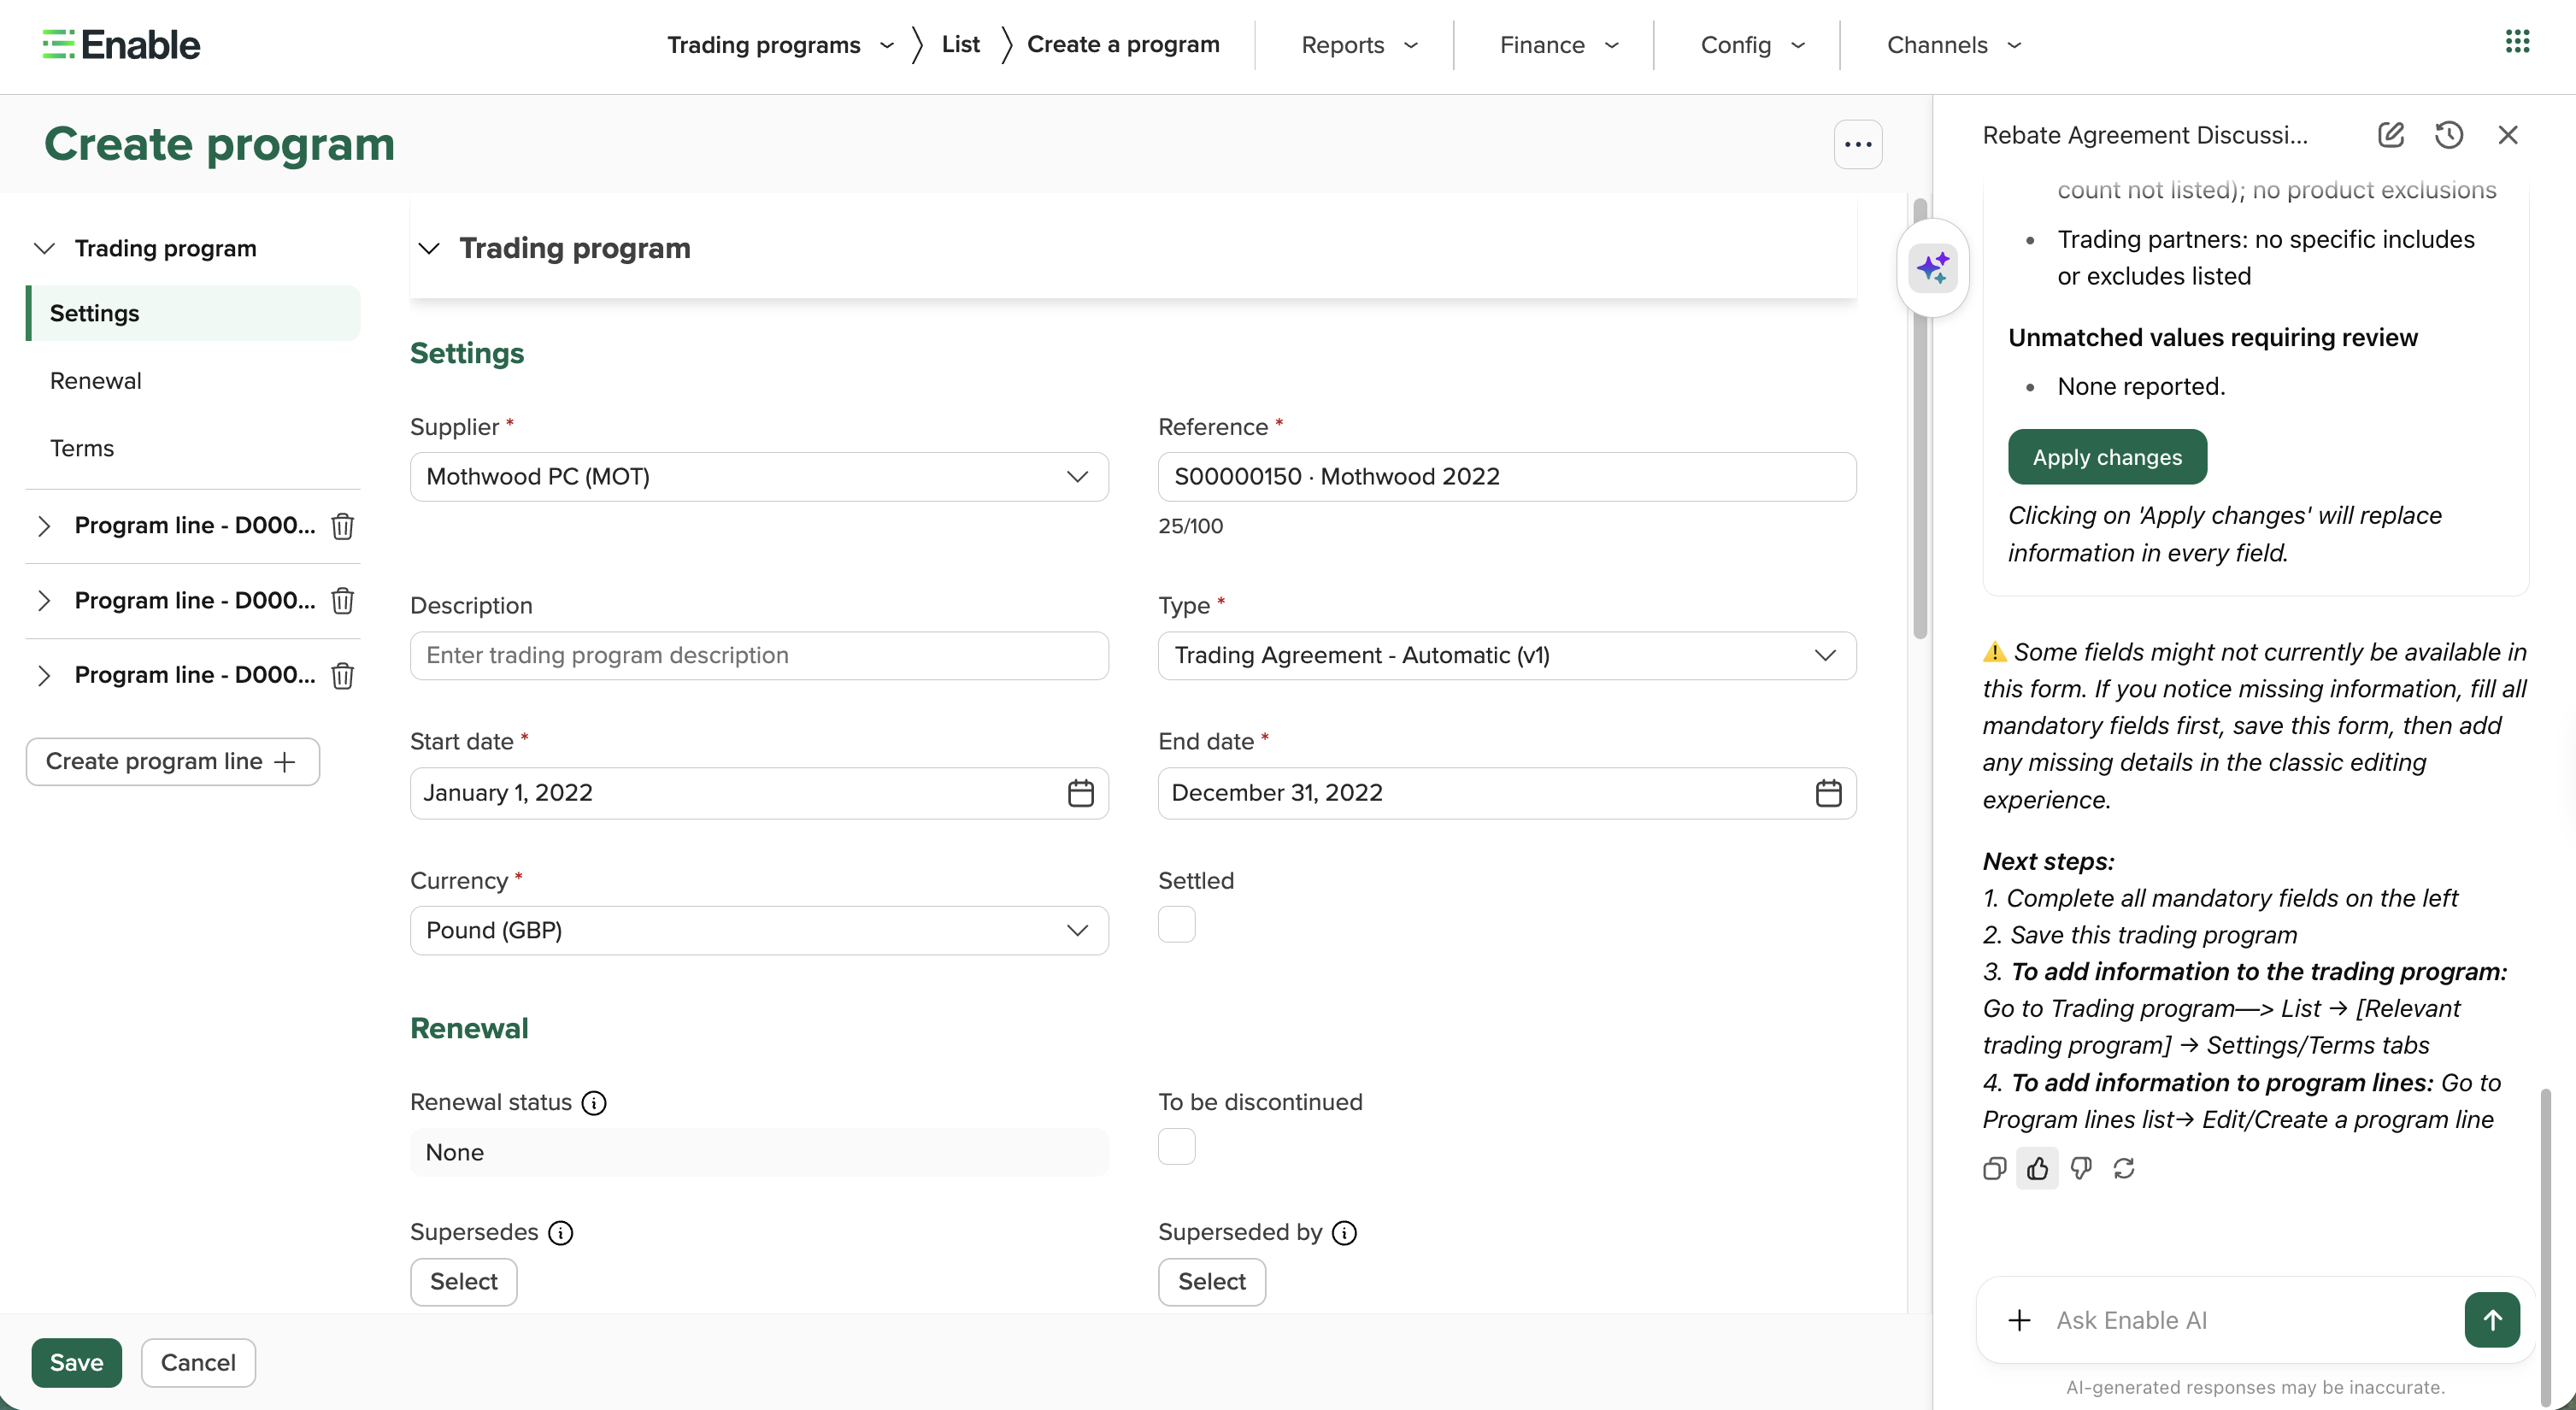Open the Config menu
The image size is (2576, 1410).
tap(1752, 45)
